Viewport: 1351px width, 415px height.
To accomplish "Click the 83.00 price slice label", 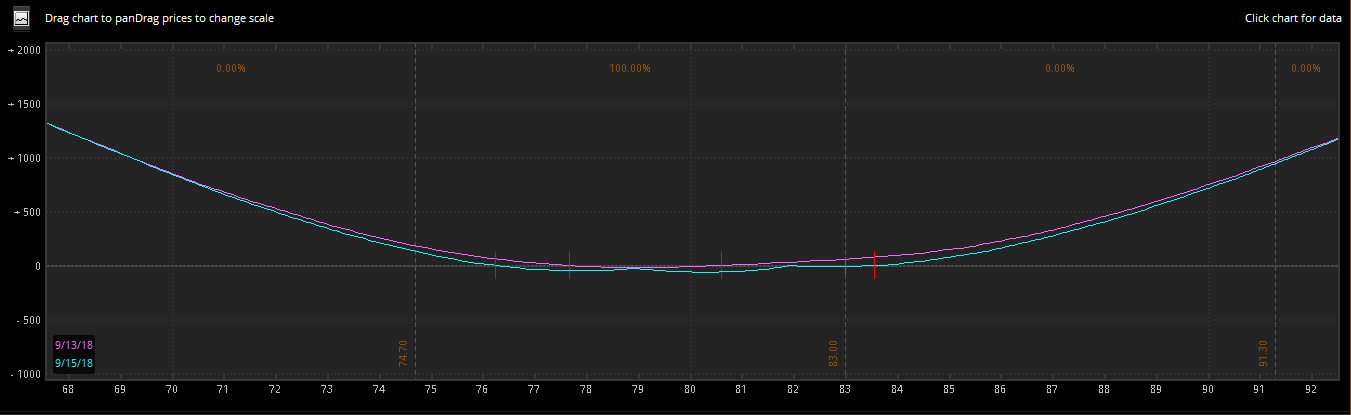I will (x=834, y=353).
